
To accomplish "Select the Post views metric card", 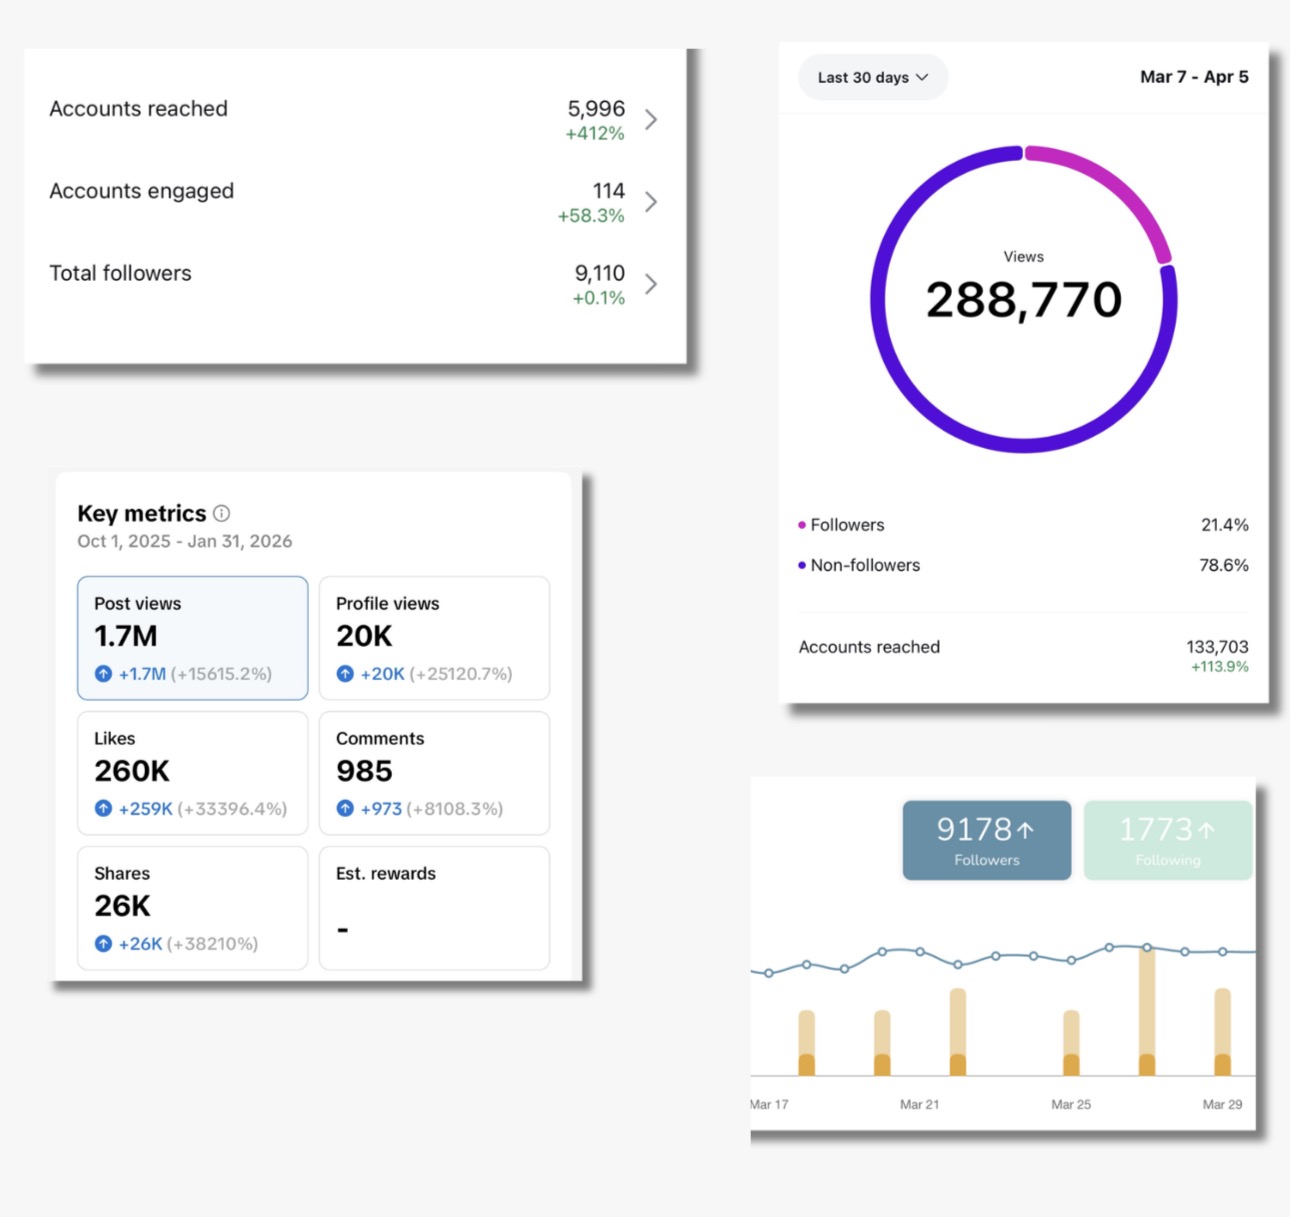I will (193, 638).
